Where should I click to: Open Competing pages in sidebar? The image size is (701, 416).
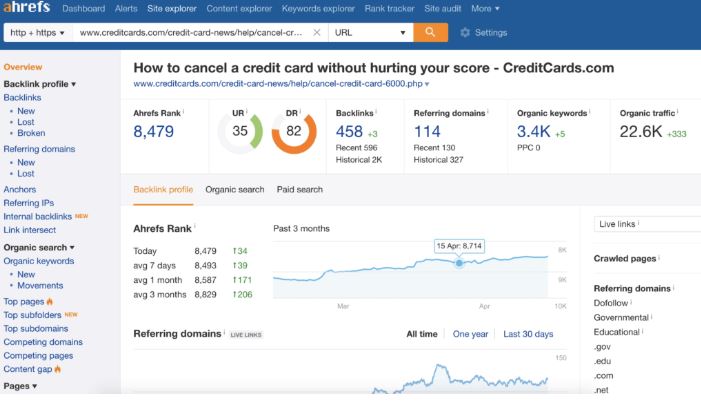[x=38, y=356]
